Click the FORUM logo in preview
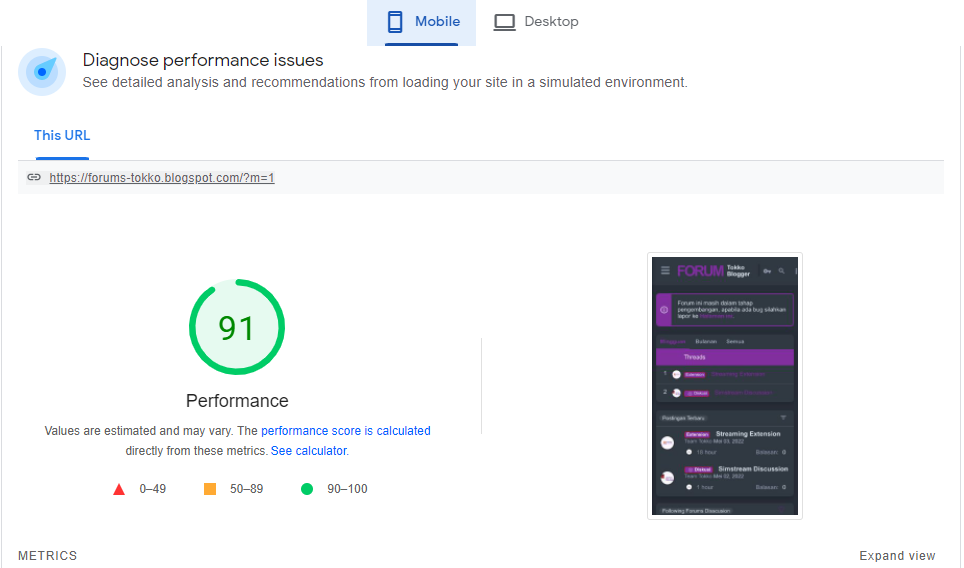Image resolution: width=964 pixels, height=568 pixels. tap(700, 271)
